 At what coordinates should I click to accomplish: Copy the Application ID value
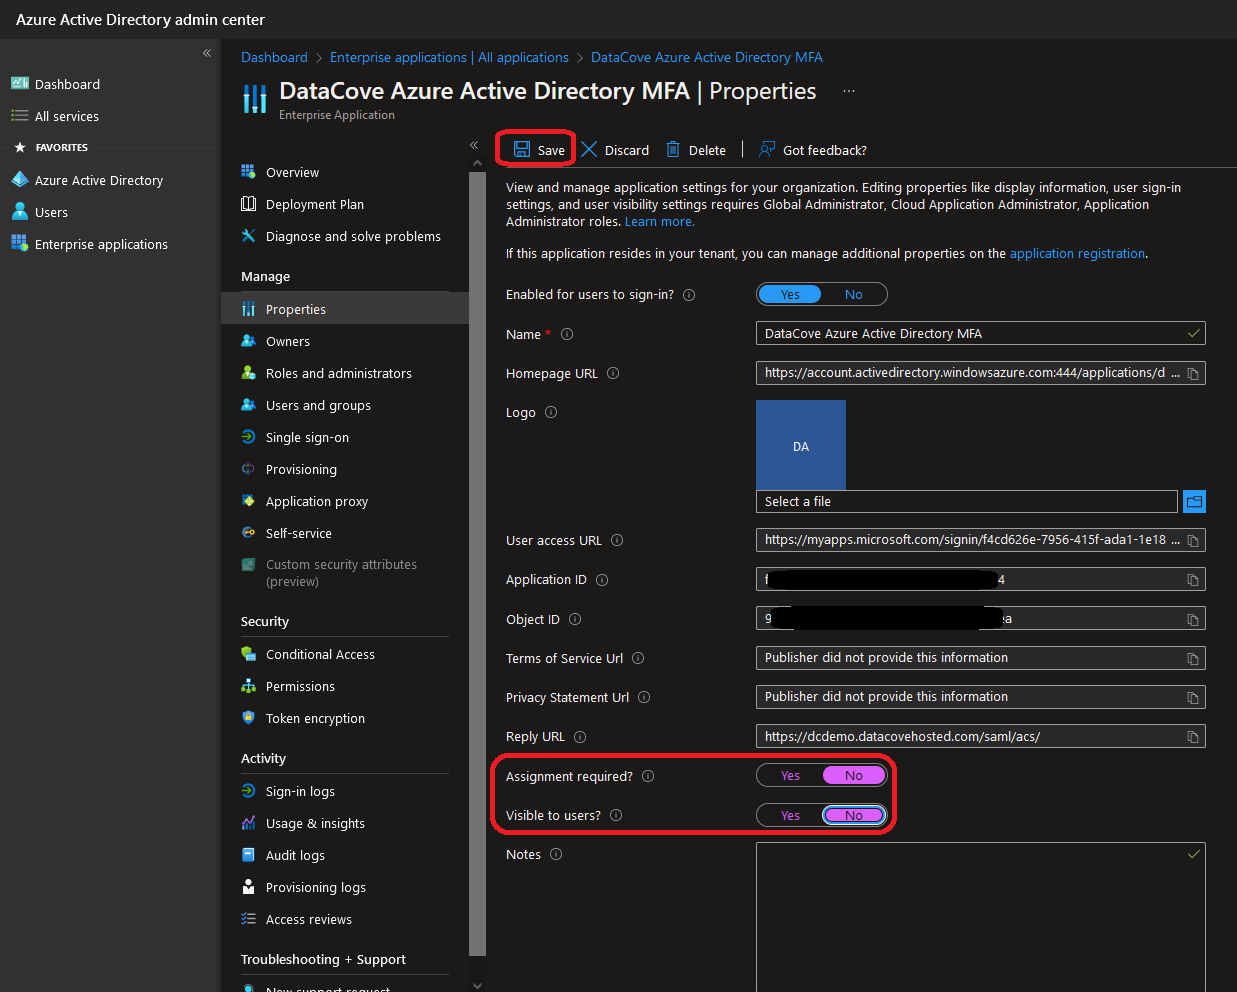pyautogui.click(x=1193, y=580)
